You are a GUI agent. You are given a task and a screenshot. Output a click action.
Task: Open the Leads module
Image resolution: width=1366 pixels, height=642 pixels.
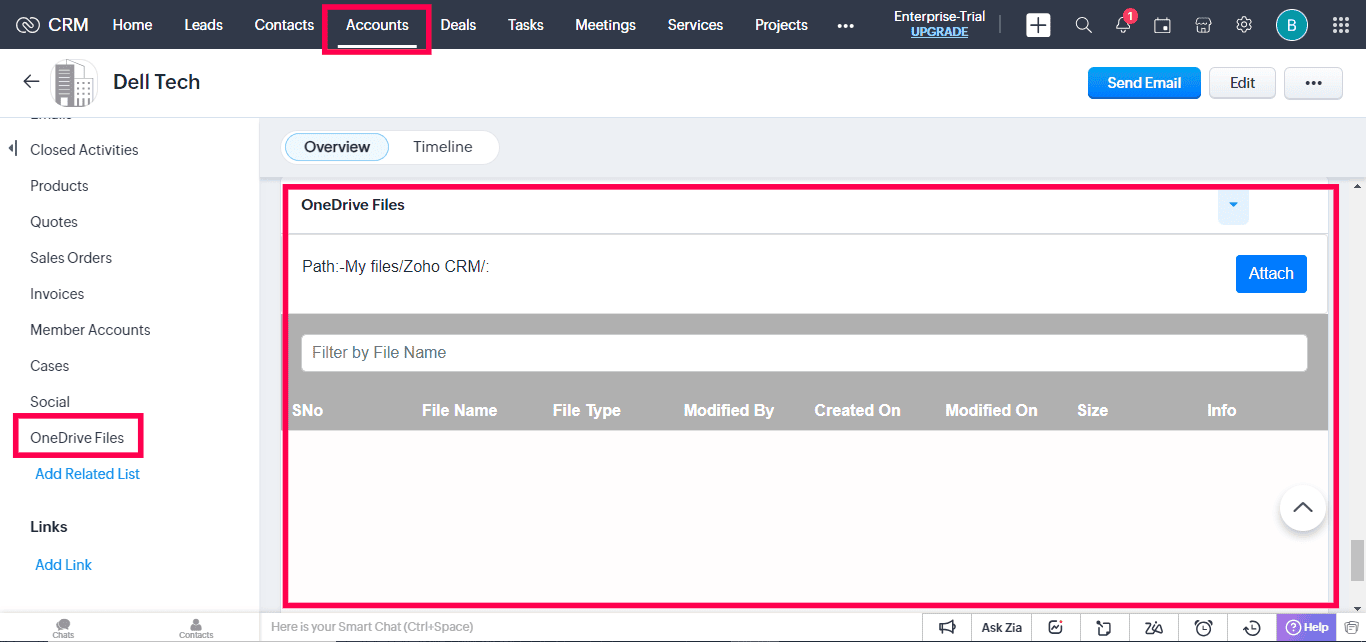pyautogui.click(x=203, y=25)
